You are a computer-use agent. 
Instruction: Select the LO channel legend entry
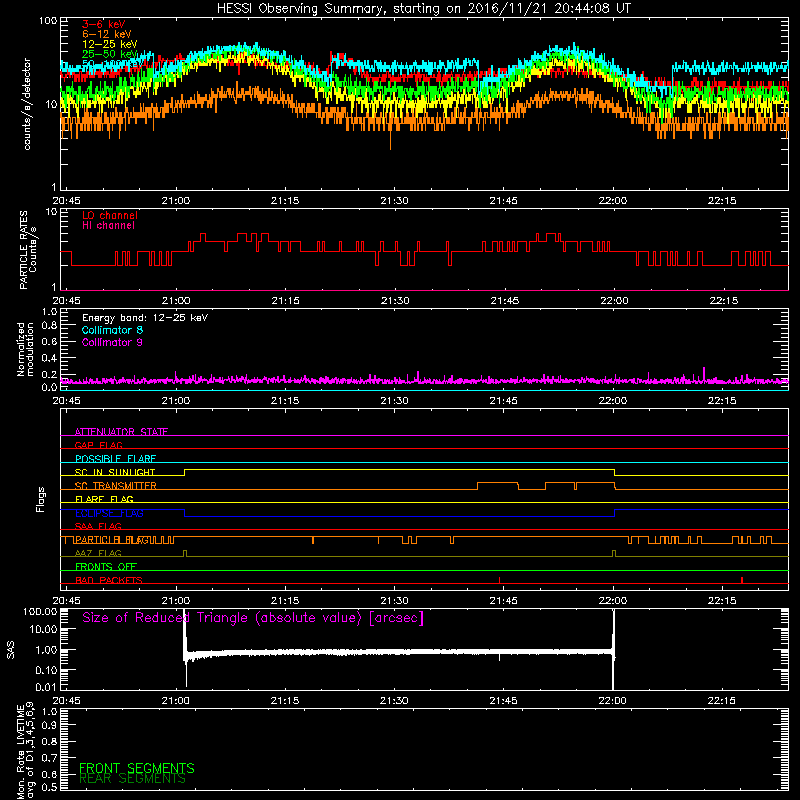click(x=110, y=215)
